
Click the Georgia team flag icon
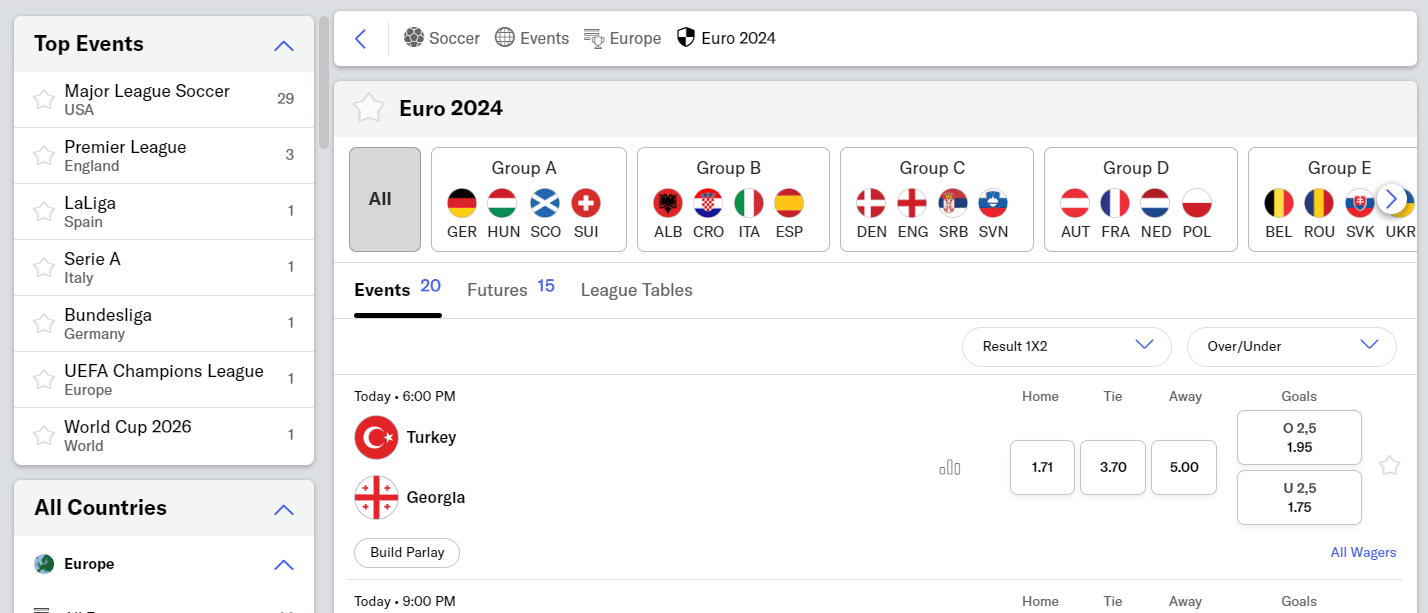(x=375, y=497)
